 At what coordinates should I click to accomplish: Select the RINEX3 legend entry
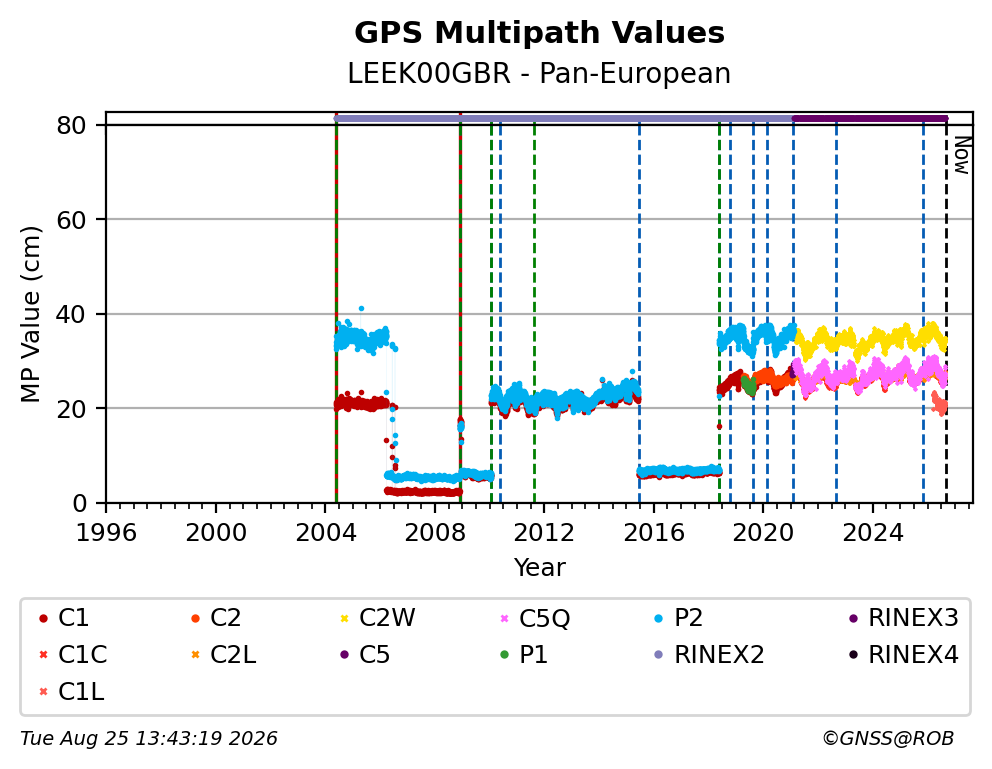[903, 618]
